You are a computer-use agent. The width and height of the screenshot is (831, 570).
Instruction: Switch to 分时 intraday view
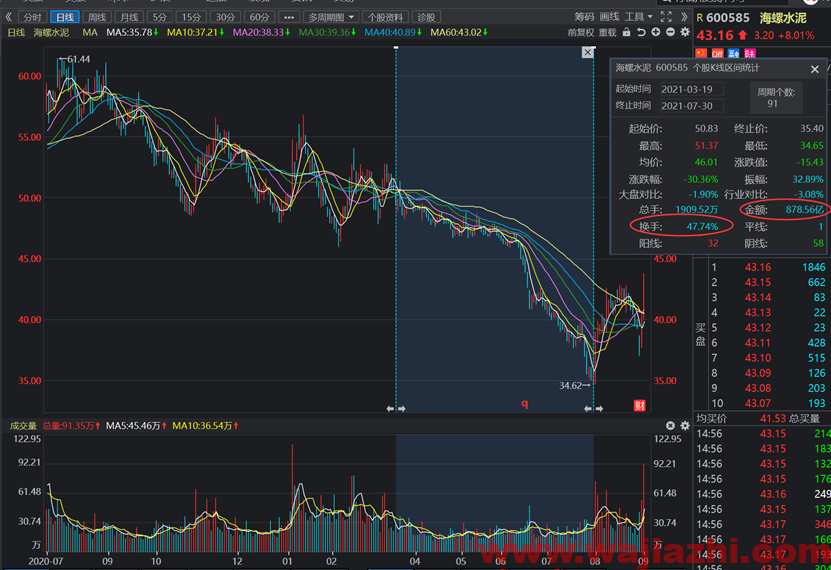click(32, 17)
